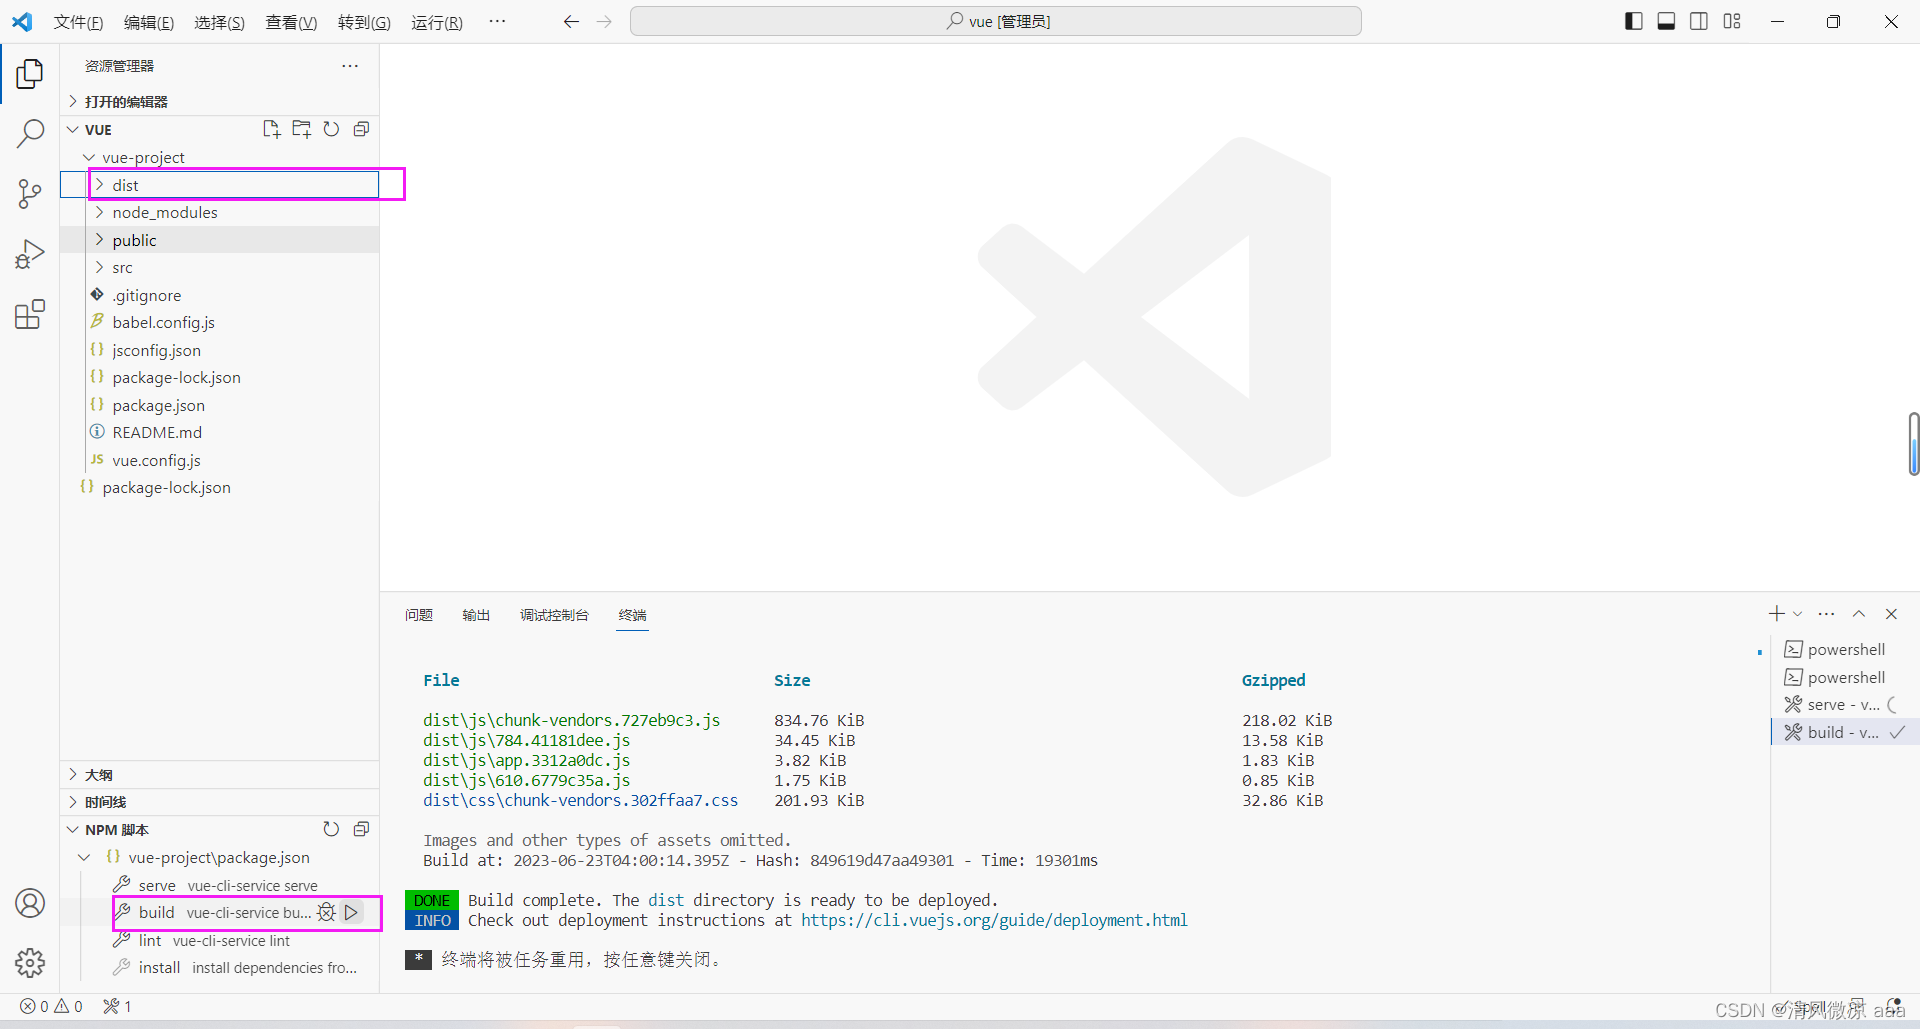Collapse all folders in VUE explorer
This screenshot has height=1029, width=1920.
pos(361,129)
